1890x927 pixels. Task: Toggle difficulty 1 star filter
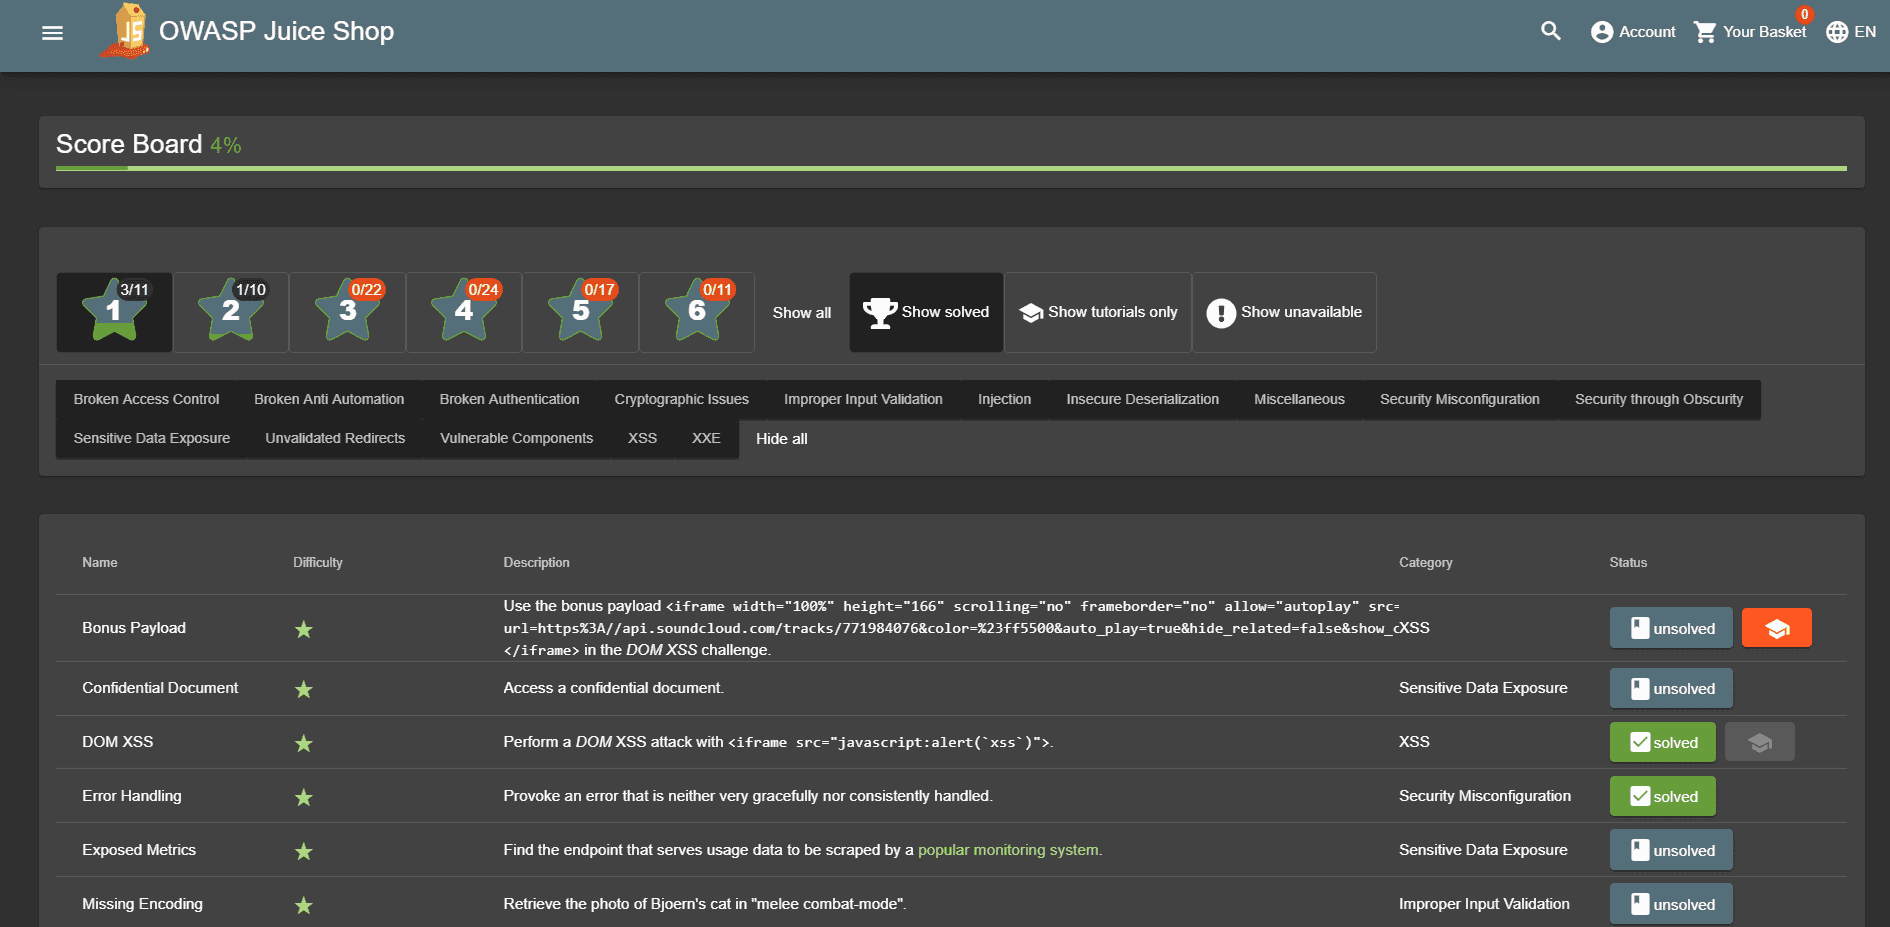coord(114,312)
